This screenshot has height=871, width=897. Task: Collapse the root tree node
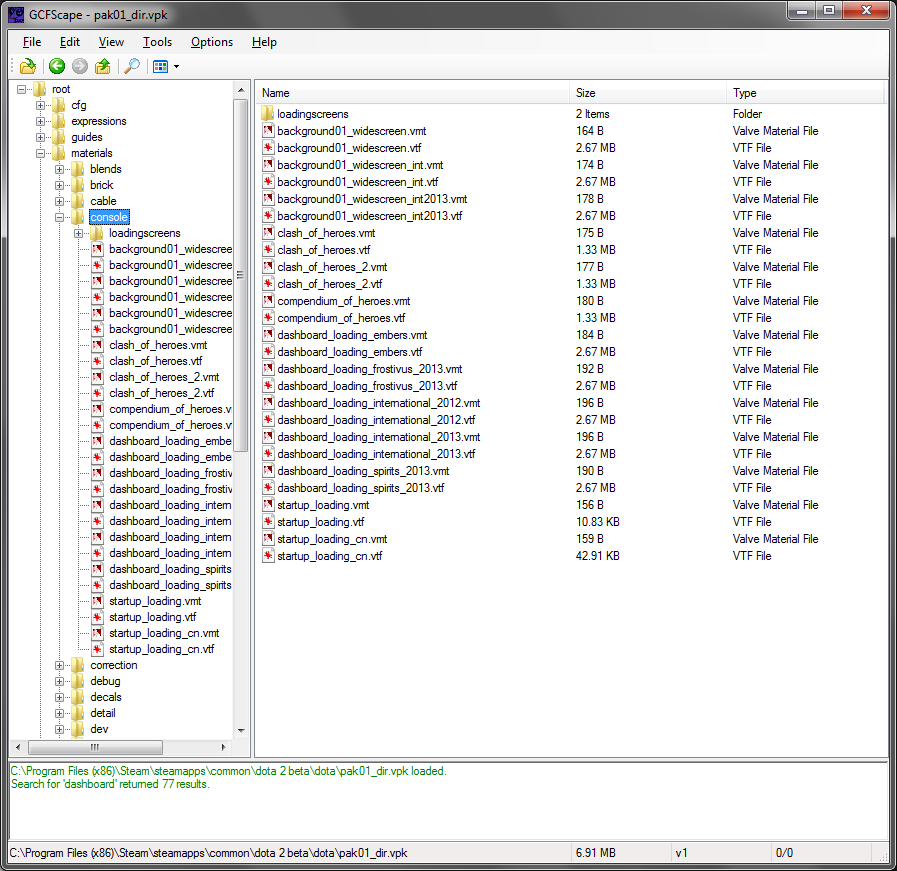click(22, 89)
